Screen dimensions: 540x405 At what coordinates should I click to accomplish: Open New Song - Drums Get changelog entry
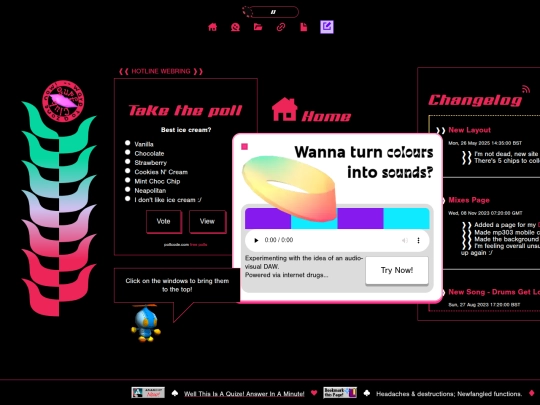pyautogui.click(x=494, y=292)
